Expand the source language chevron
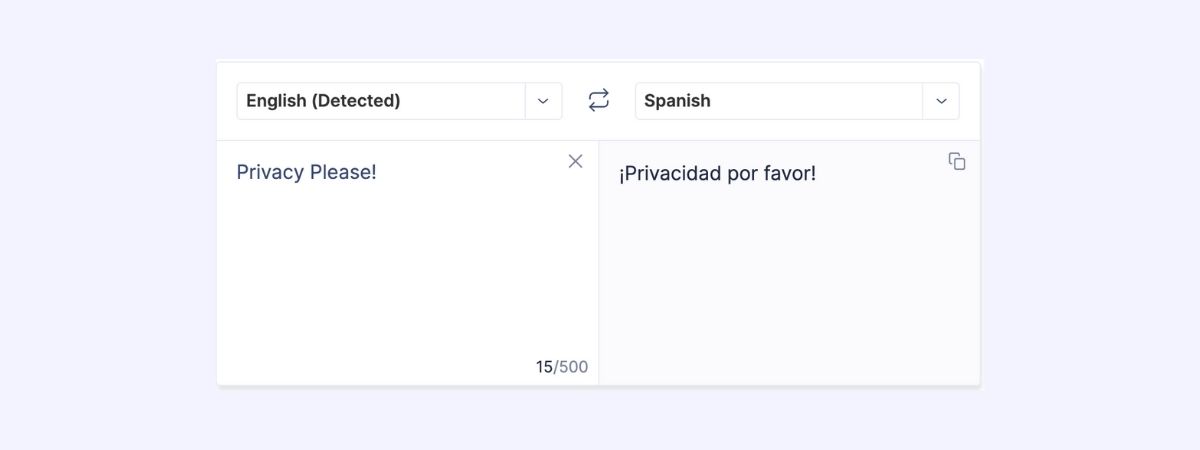 543,101
